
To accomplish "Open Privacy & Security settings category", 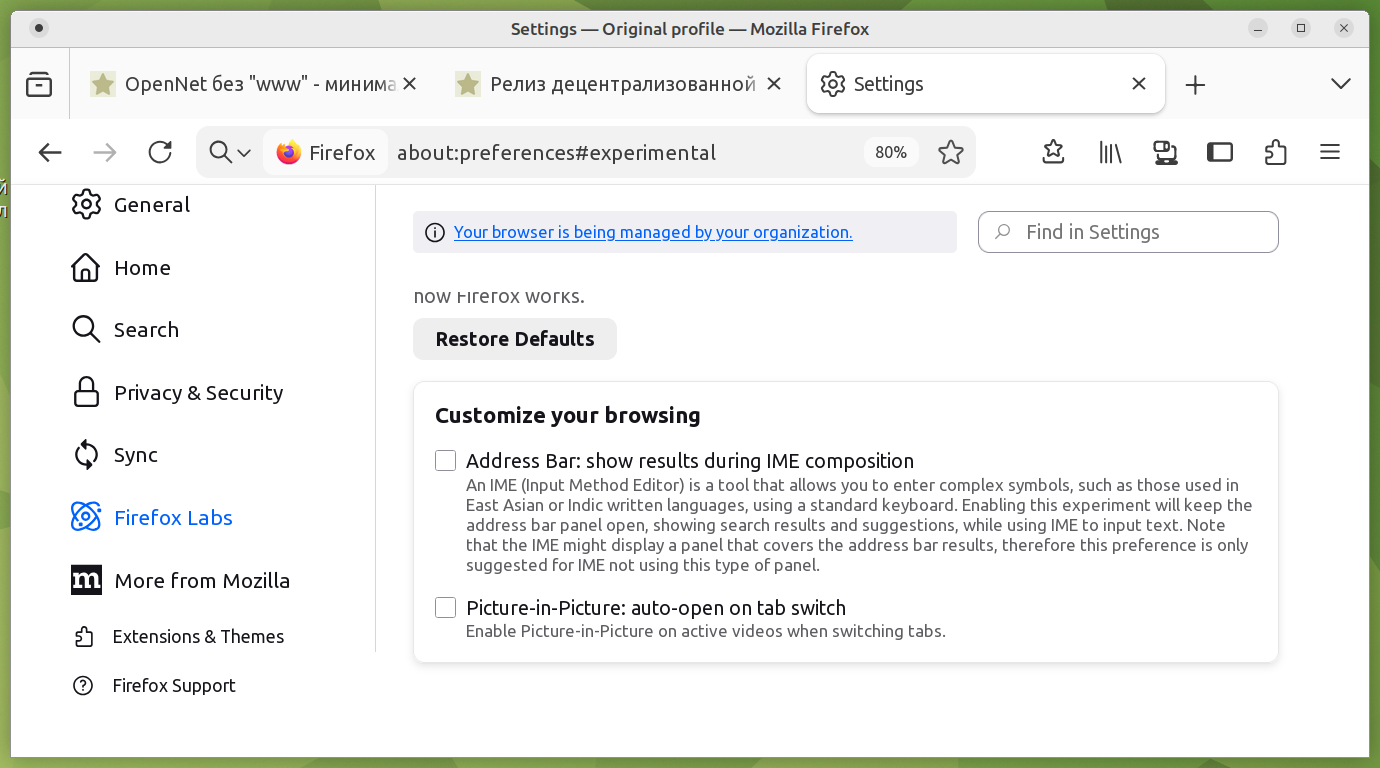I will pos(198,393).
